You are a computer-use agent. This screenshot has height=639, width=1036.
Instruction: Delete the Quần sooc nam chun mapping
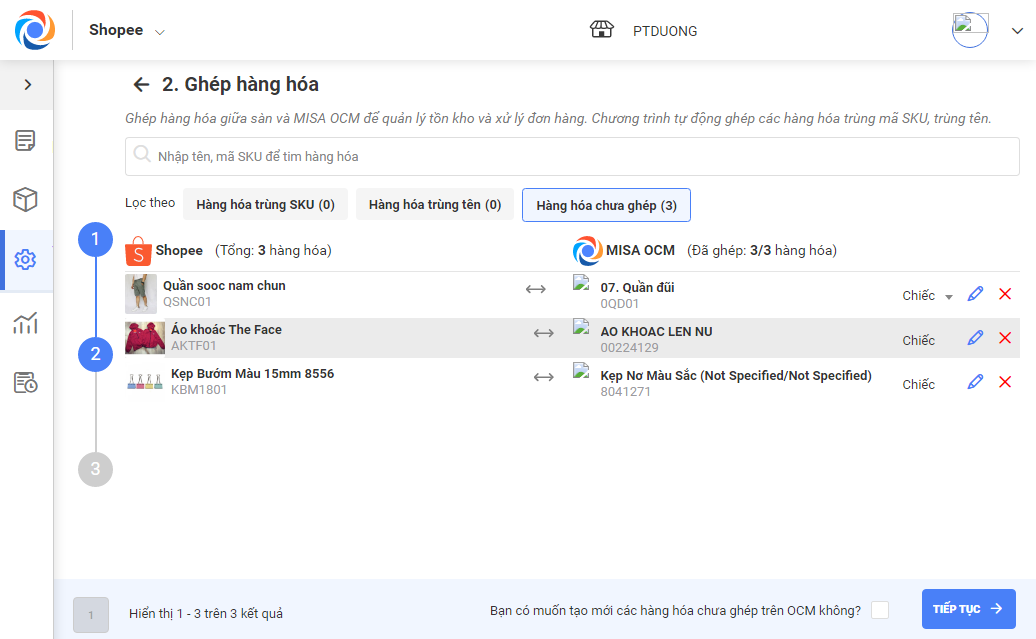(x=1005, y=294)
